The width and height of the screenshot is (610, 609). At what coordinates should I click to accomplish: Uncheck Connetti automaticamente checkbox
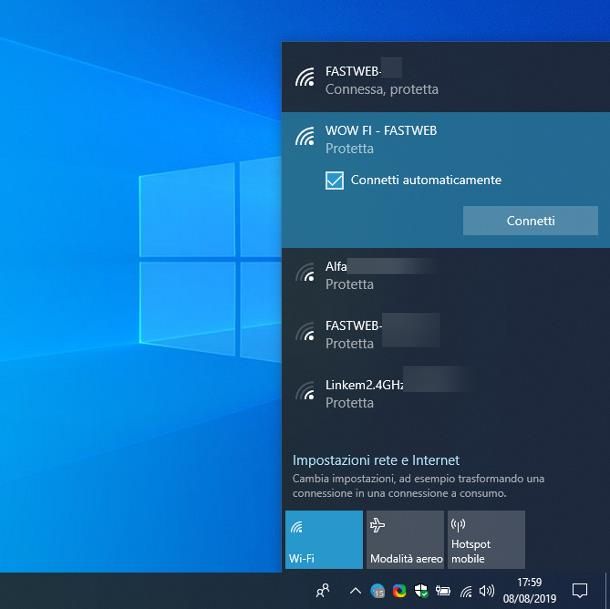[334, 181]
